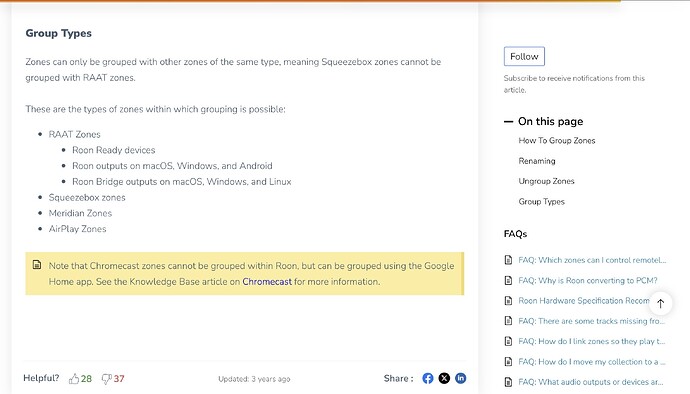Viewport: 690px width, 394px height.
Task: Jump to Renaming section
Action: (537, 161)
